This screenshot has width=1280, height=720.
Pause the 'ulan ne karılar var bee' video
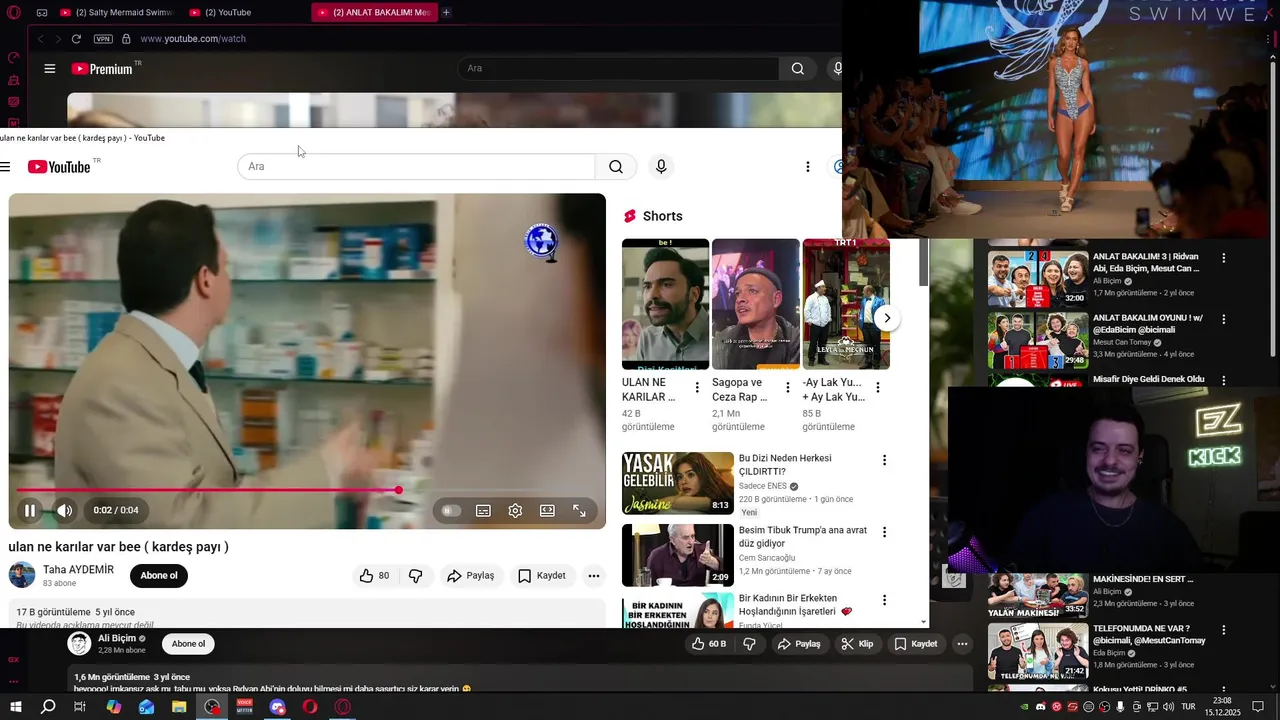(30, 510)
